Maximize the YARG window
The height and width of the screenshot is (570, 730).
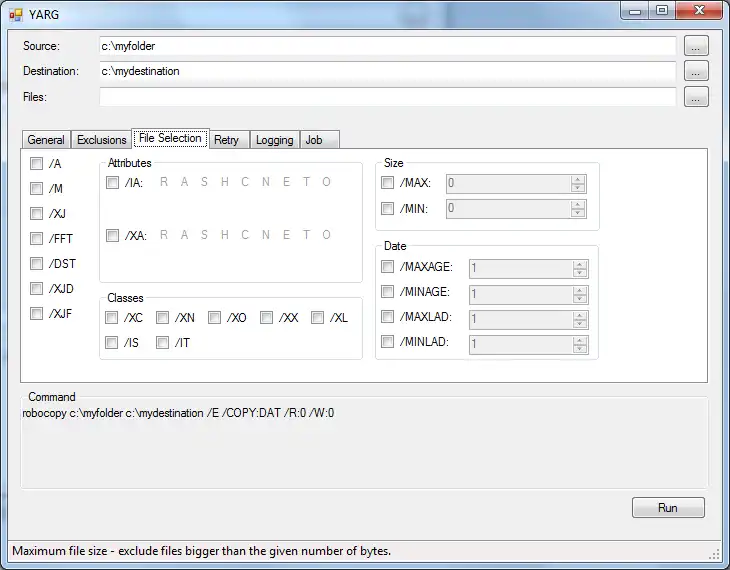tap(662, 11)
